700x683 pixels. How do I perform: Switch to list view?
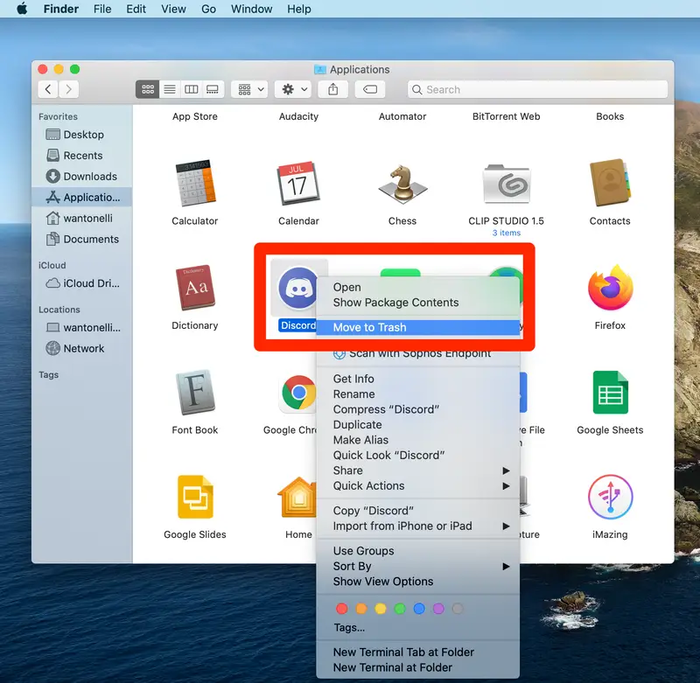point(170,89)
